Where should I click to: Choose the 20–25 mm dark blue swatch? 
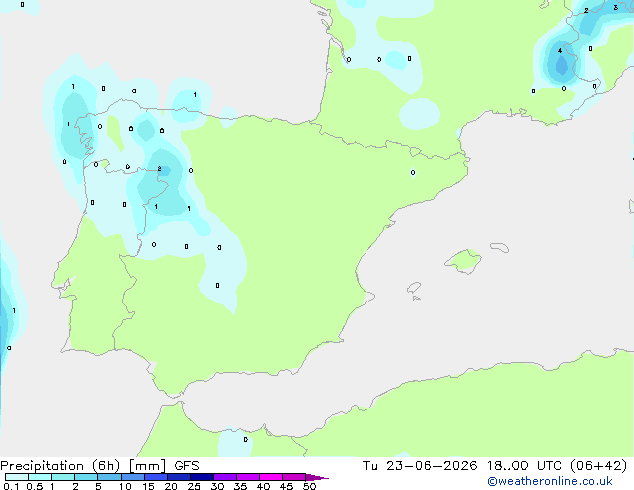coord(179,477)
